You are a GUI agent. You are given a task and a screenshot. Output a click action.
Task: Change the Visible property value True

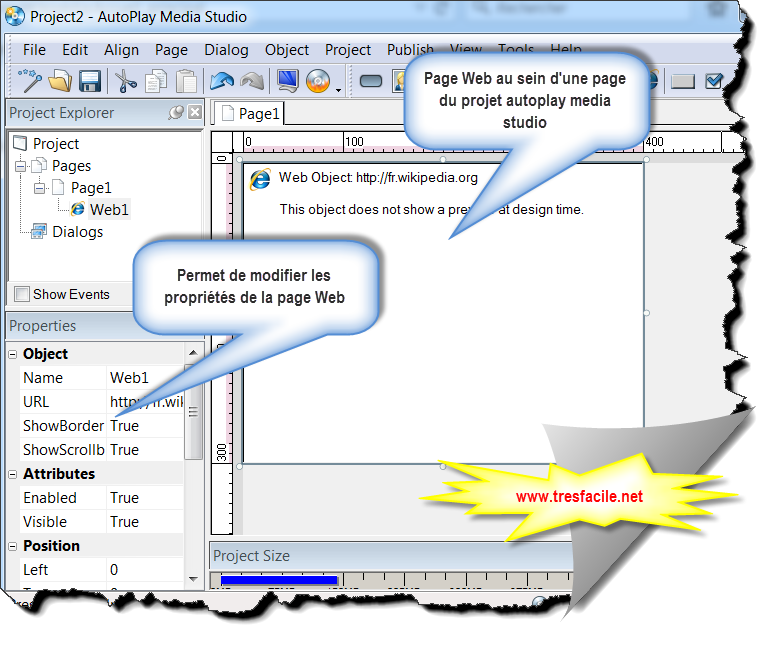click(146, 522)
